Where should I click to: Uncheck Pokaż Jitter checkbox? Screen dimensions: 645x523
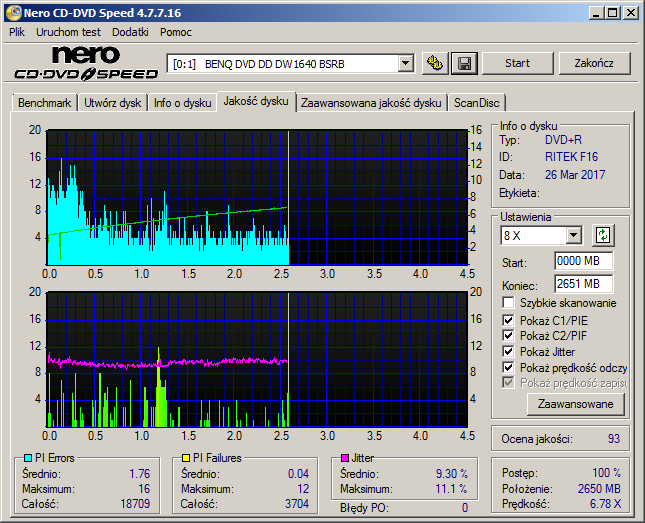click(508, 351)
